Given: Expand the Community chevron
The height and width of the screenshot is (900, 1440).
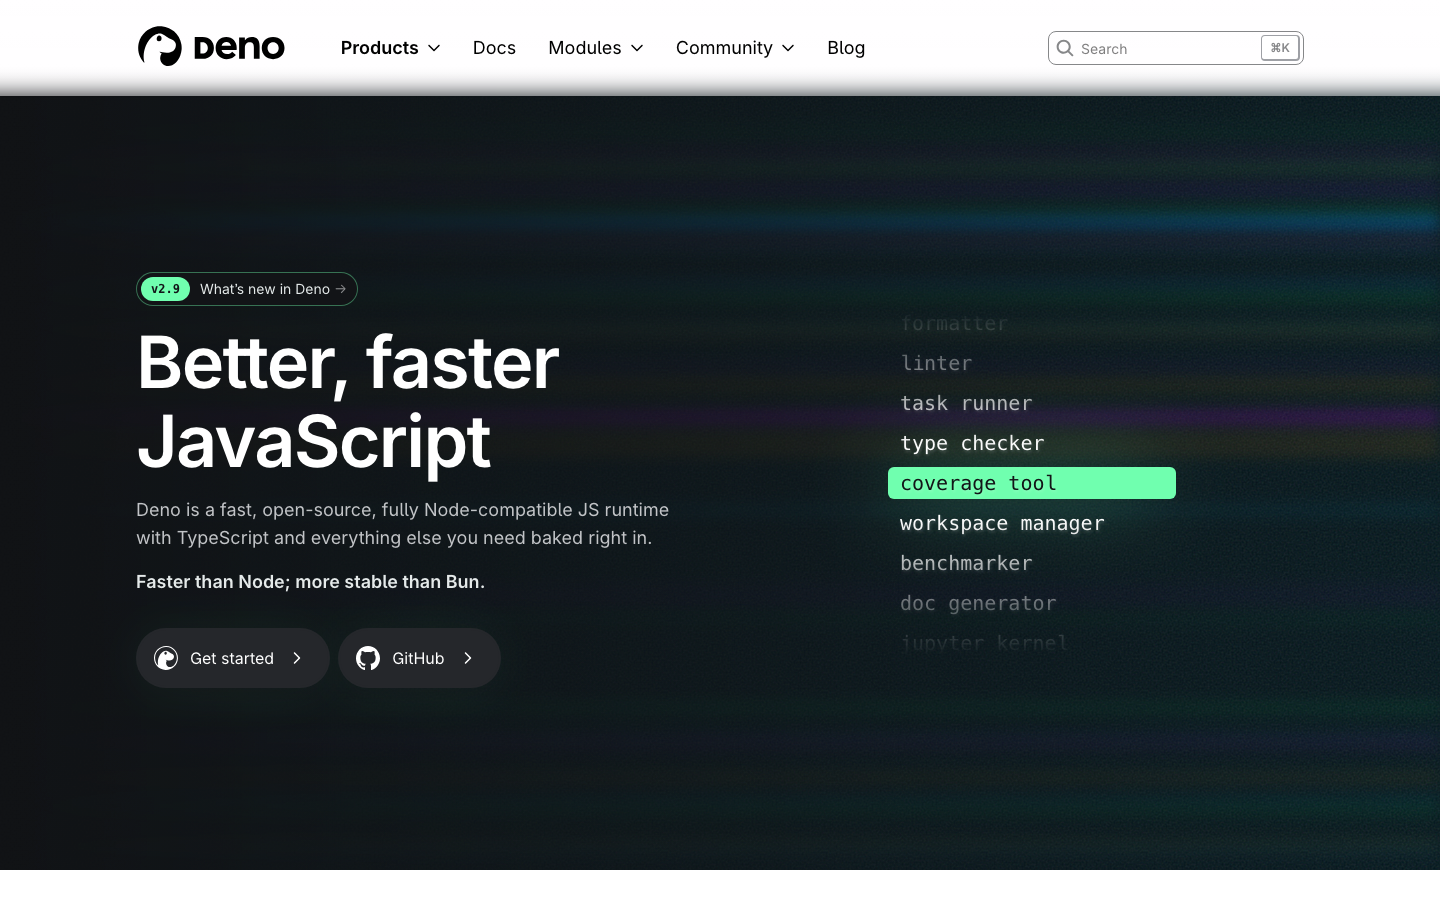Looking at the screenshot, I should point(788,48).
